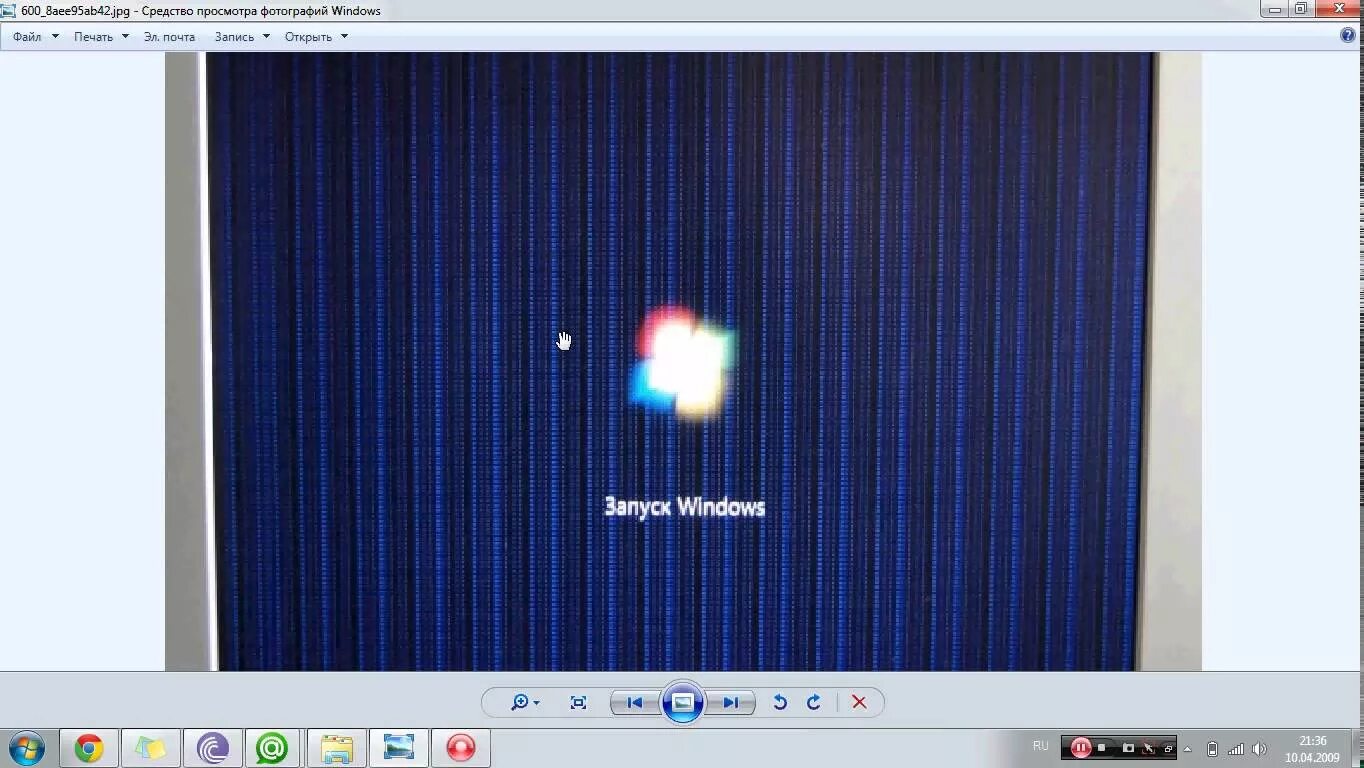This screenshot has height=768, width=1364.
Task: Open the green Mail.ru Agent icon
Action: tap(272, 748)
